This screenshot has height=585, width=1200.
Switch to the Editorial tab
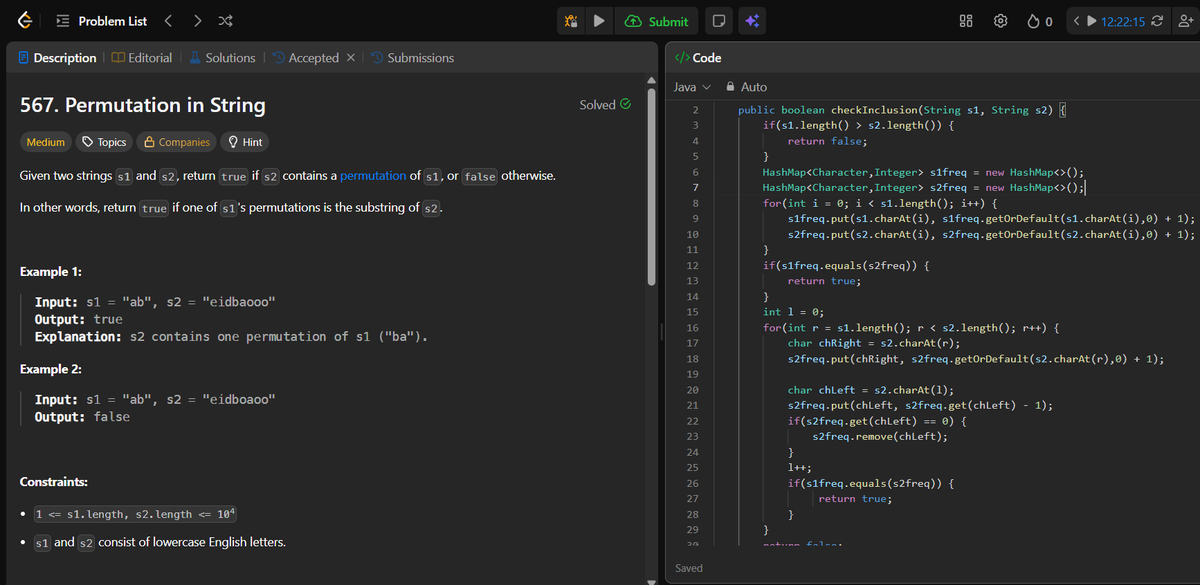(x=142, y=58)
